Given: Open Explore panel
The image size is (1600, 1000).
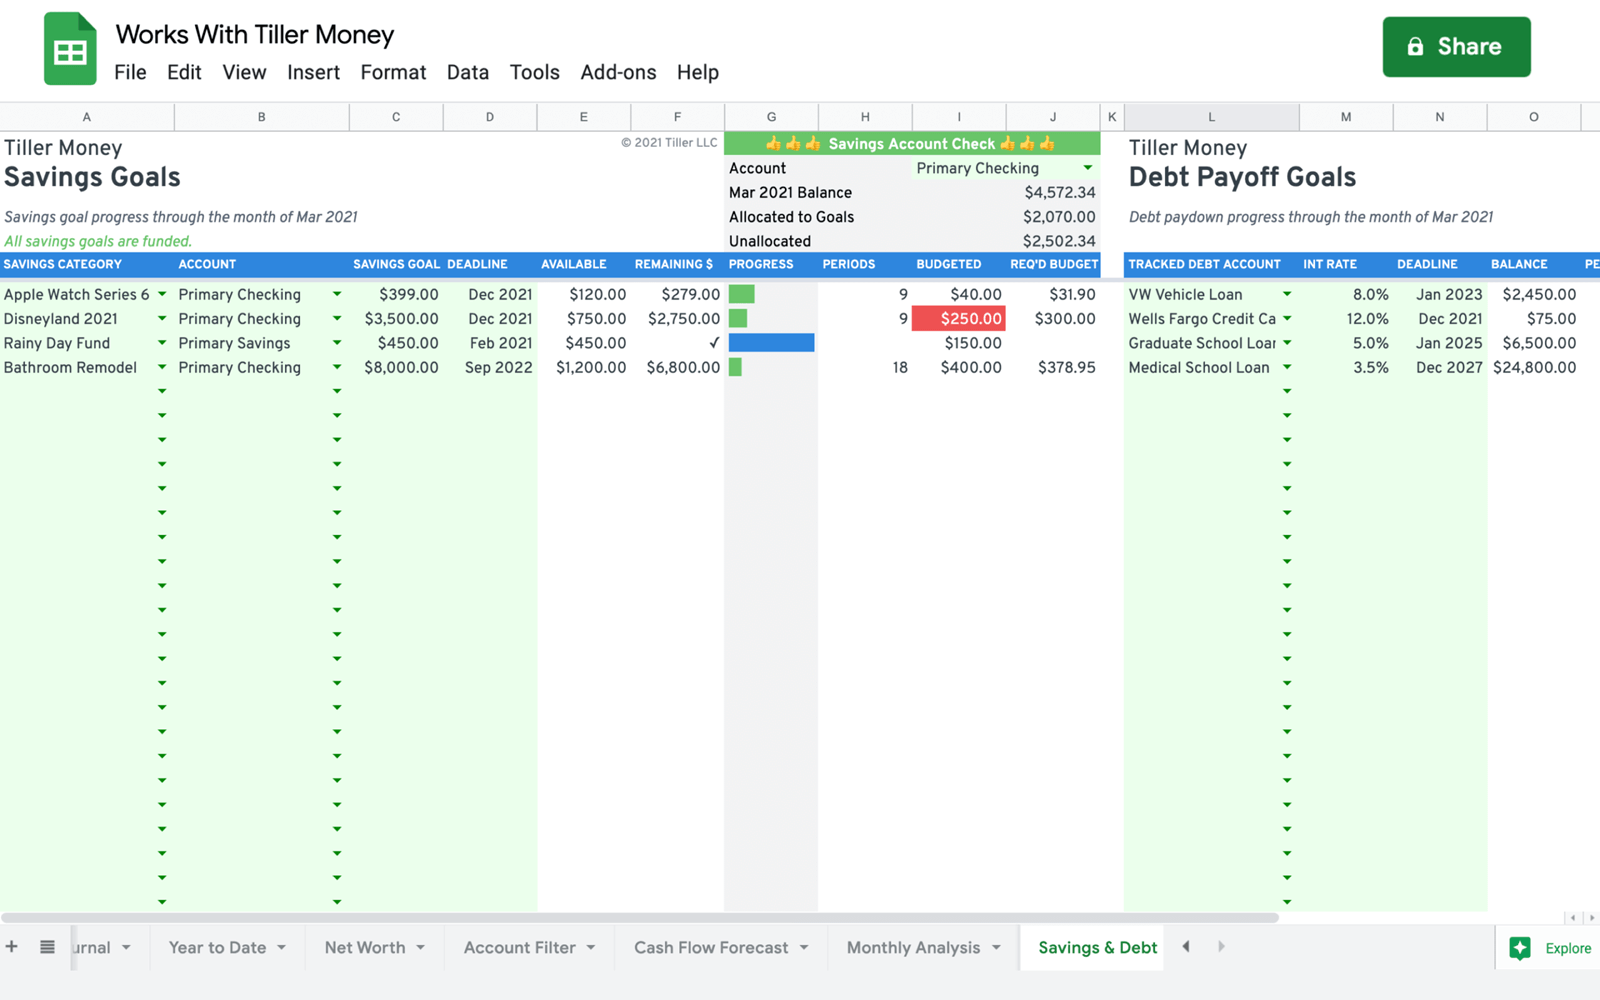Looking at the screenshot, I should click(x=1549, y=948).
